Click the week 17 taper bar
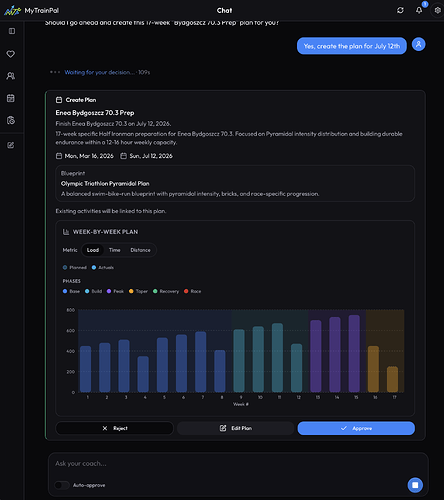Viewport: 444px width, 500px height. click(392, 379)
